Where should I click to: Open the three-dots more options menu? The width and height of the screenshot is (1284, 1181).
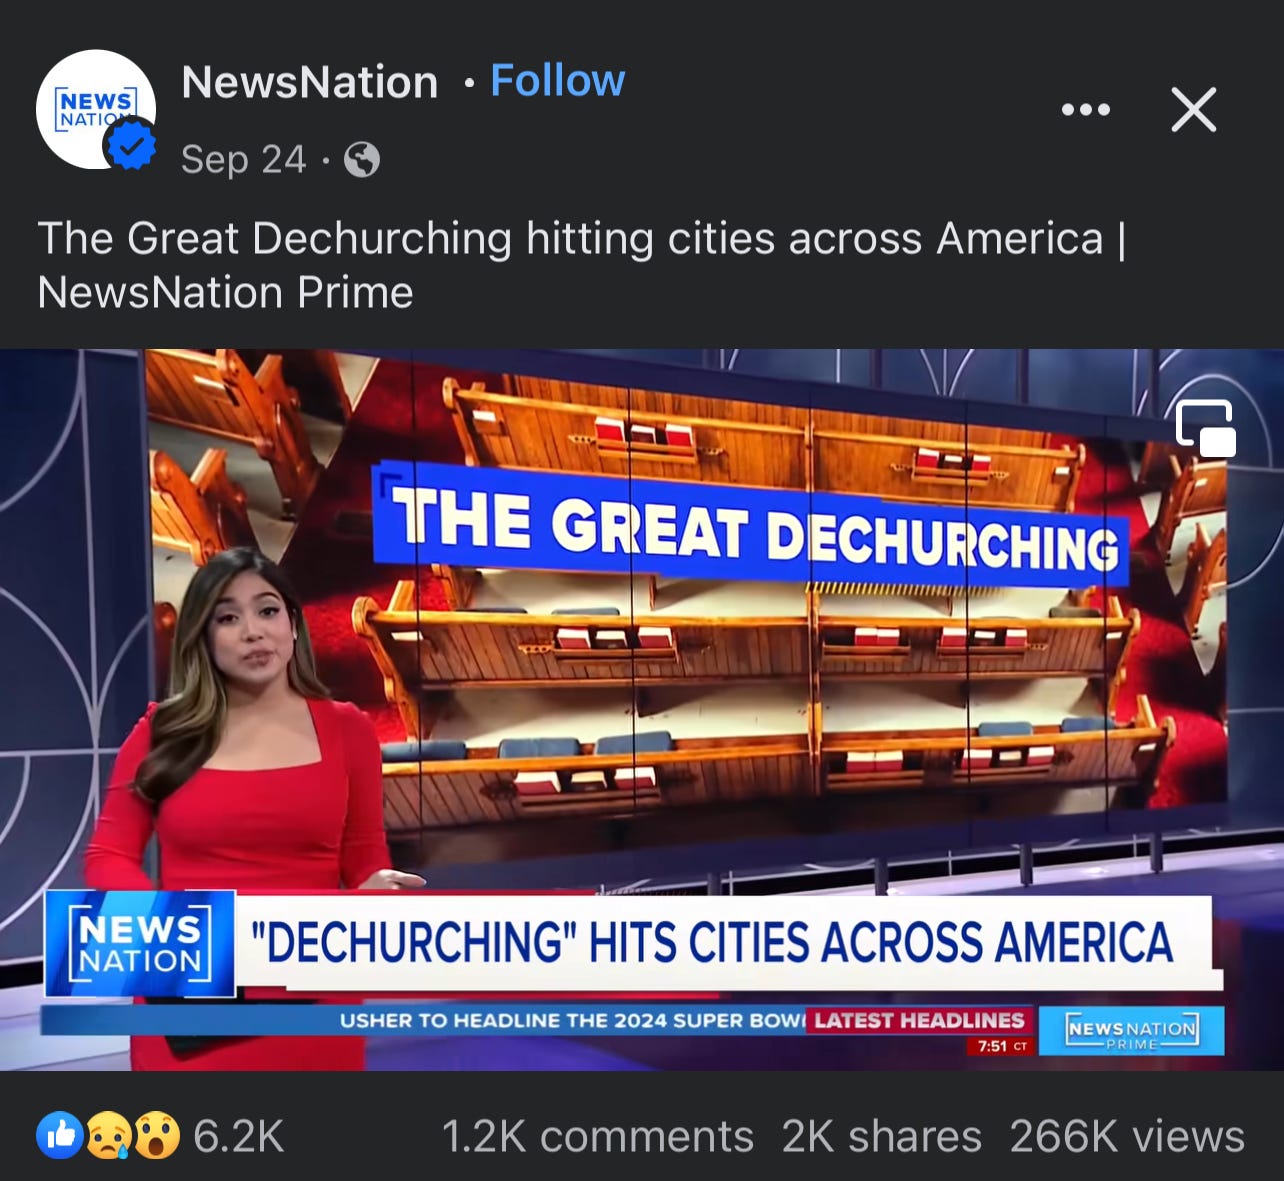pyautogui.click(x=1086, y=109)
